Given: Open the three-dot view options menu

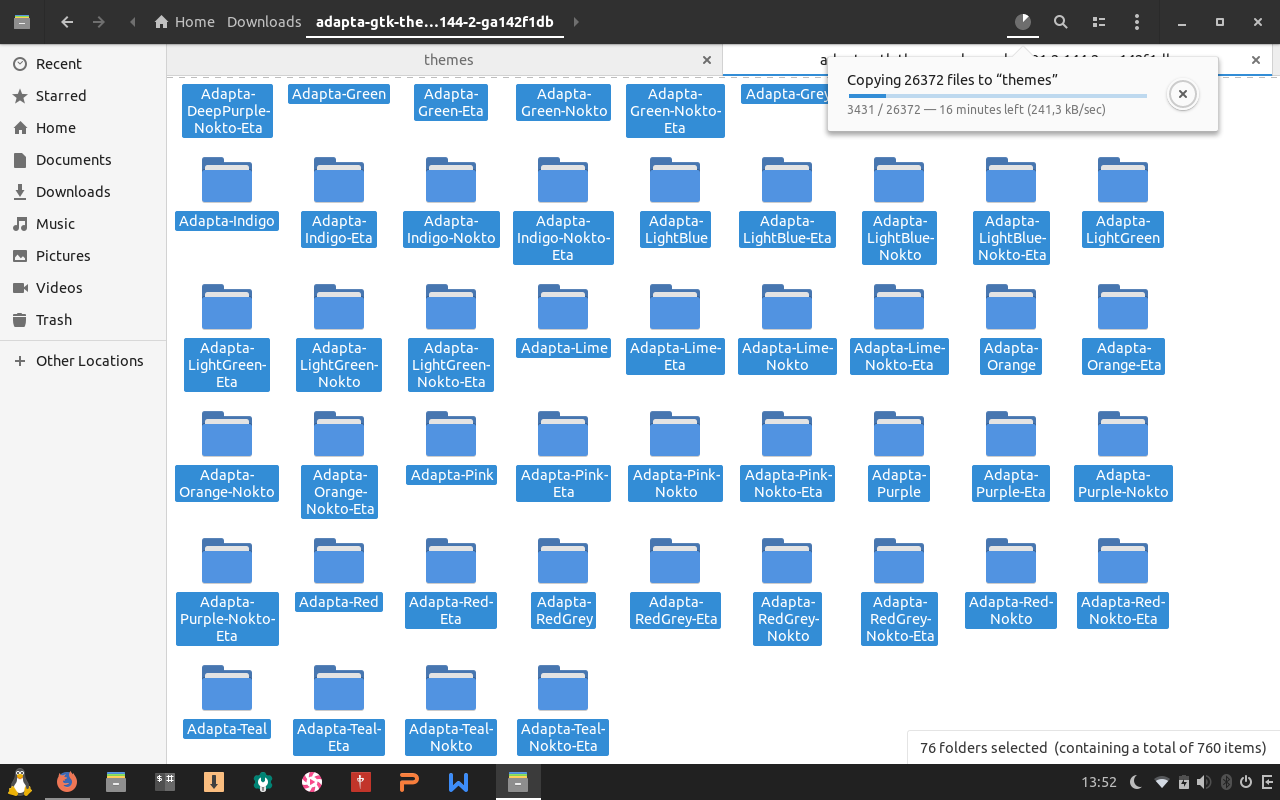Looking at the screenshot, I should click(1137, 22).
